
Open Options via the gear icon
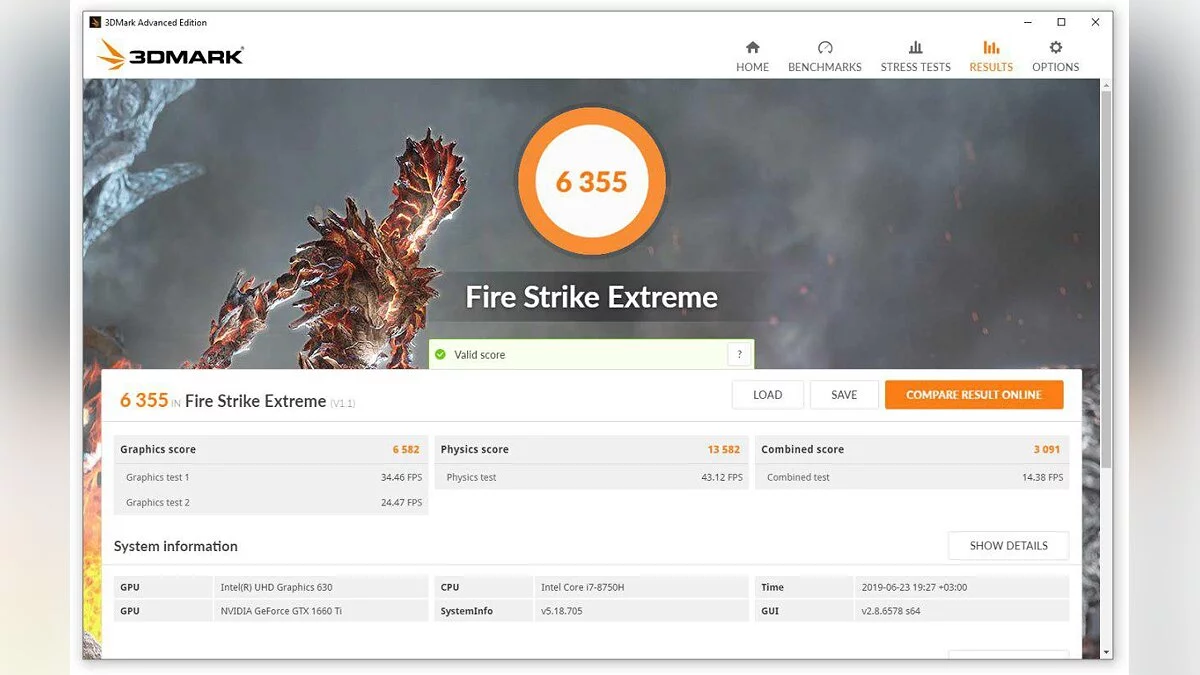pos(1055,47)
